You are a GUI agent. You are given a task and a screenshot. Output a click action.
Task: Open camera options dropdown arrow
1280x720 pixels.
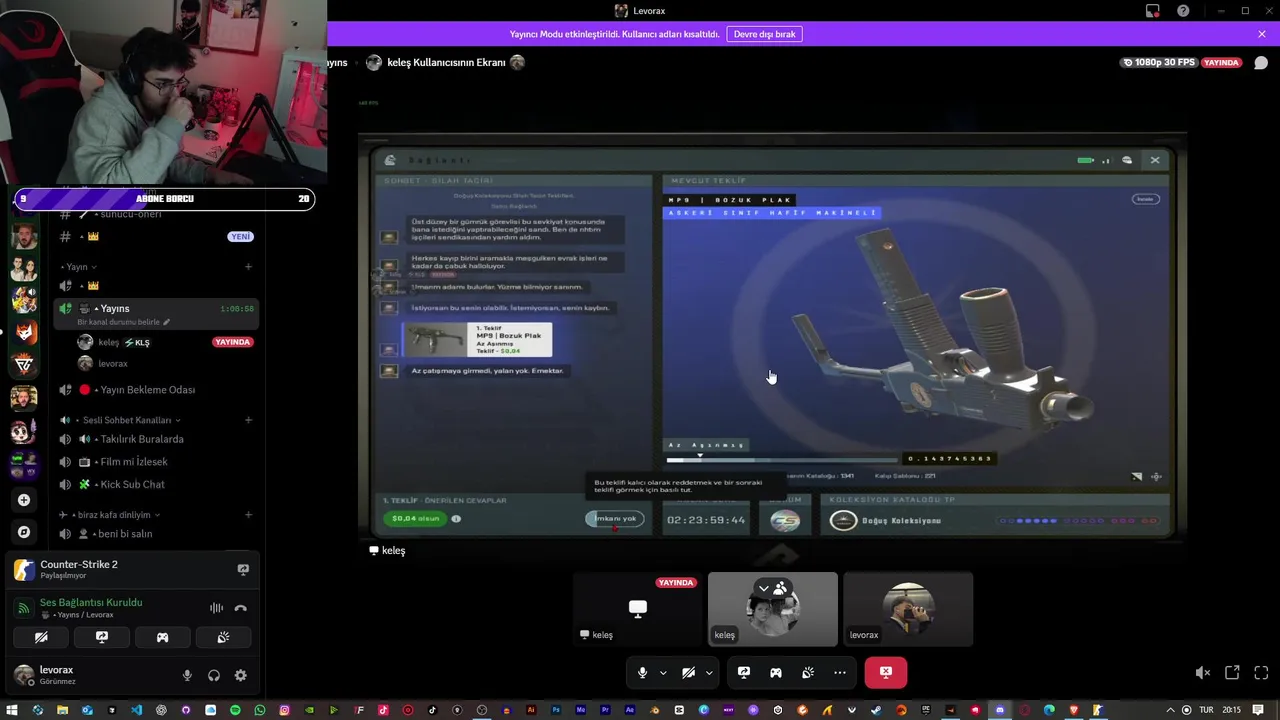click(x=709, y=673)
